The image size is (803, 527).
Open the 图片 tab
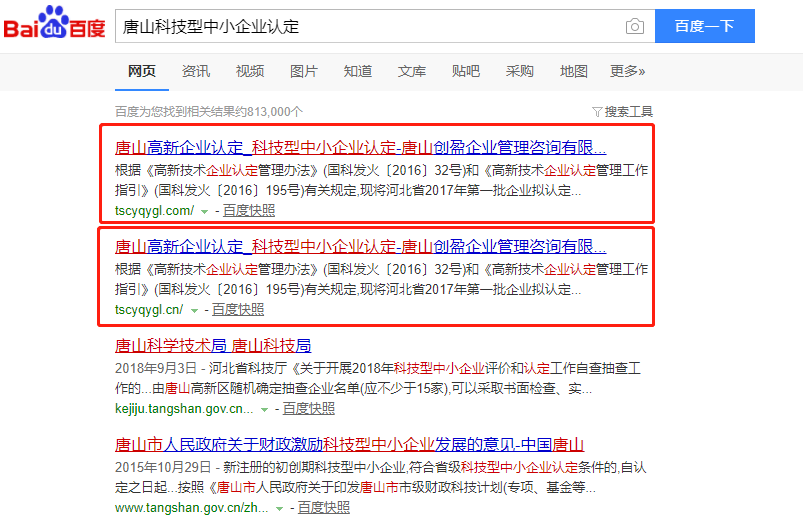click(304, 71)
